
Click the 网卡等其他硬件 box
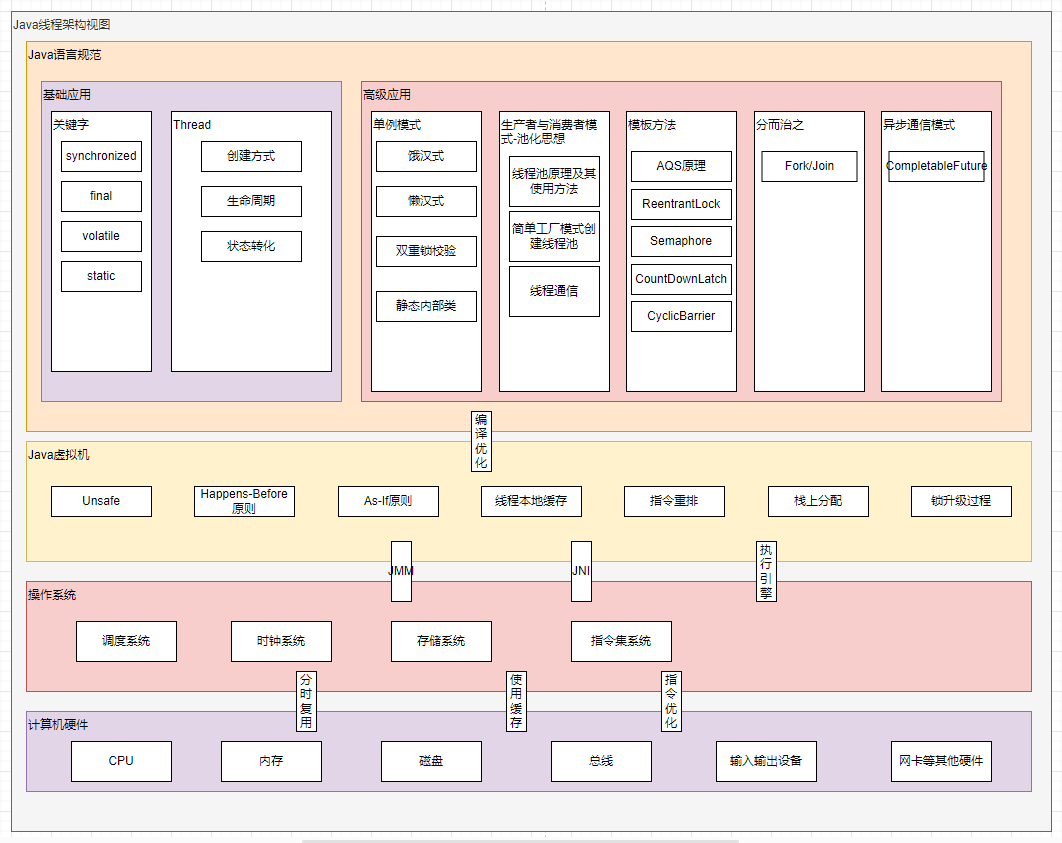941,761
